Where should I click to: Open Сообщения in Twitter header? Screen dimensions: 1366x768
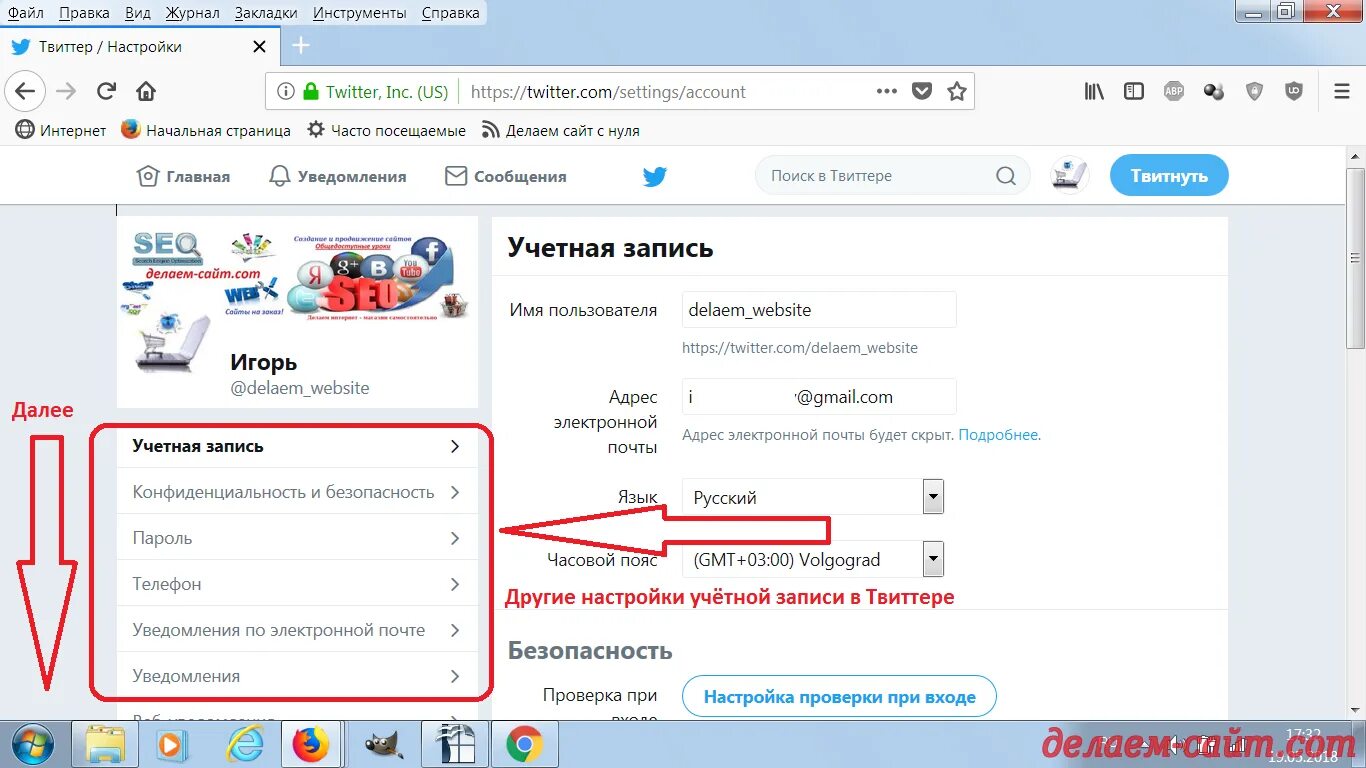[x=506, y=176]
